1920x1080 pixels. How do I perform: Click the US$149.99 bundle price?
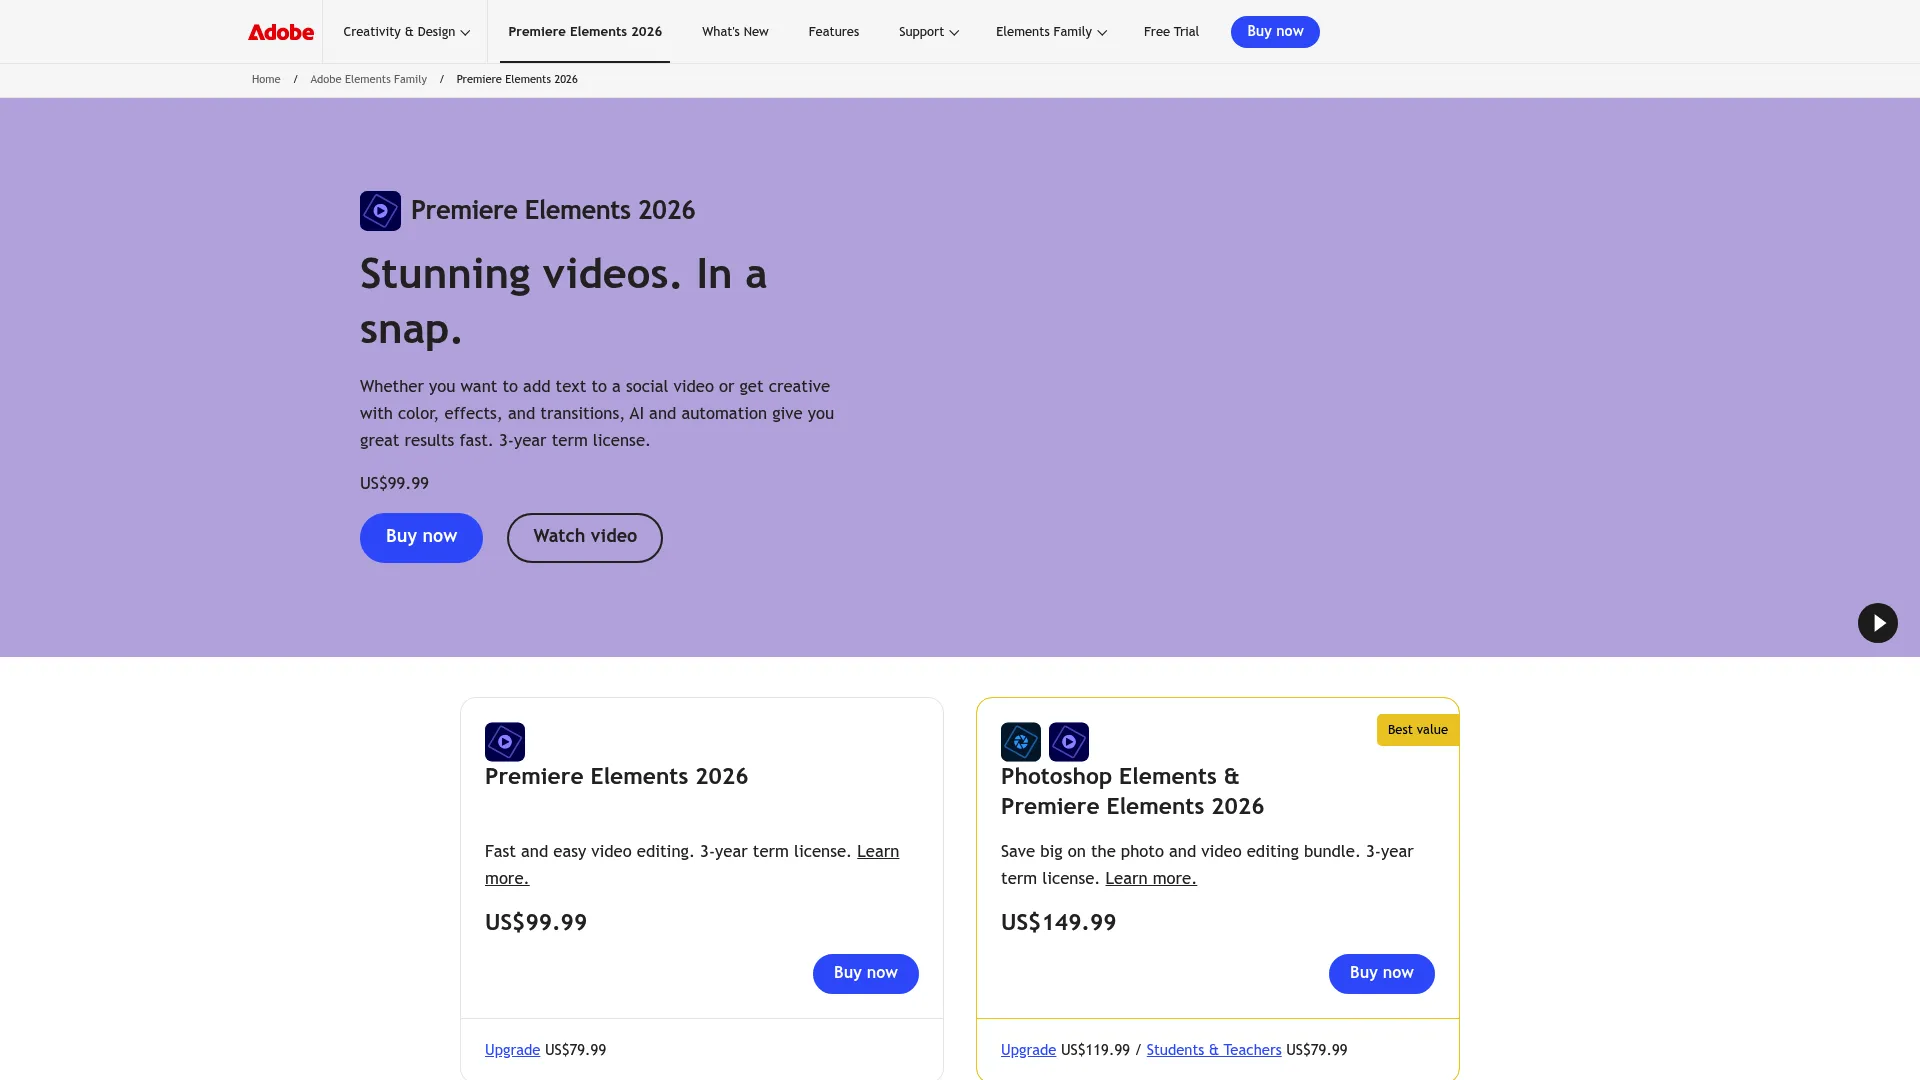coord(1058,922)
